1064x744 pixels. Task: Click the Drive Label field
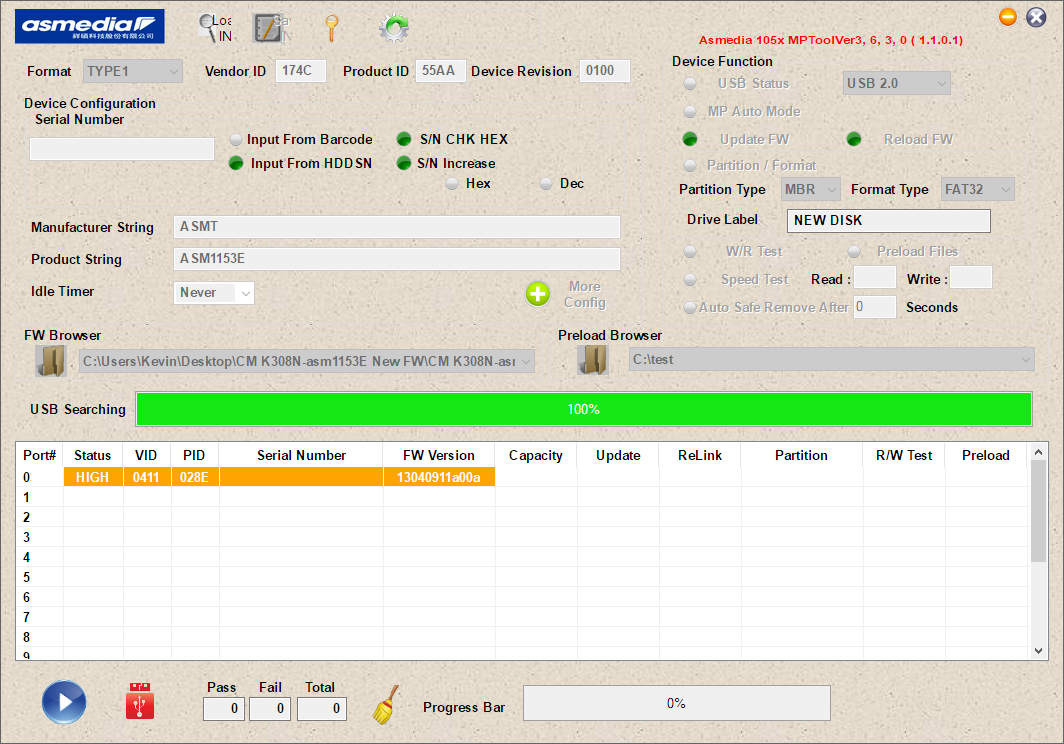click(x=889, y=221)
